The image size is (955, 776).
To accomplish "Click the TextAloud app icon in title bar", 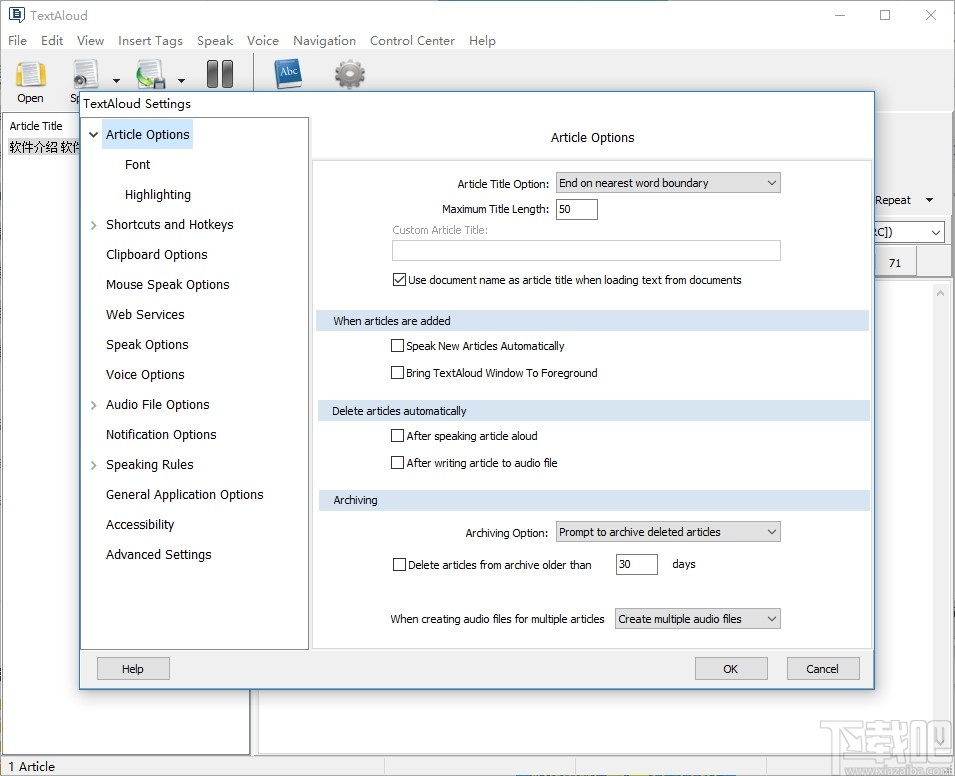I will (x=16, y=15).
